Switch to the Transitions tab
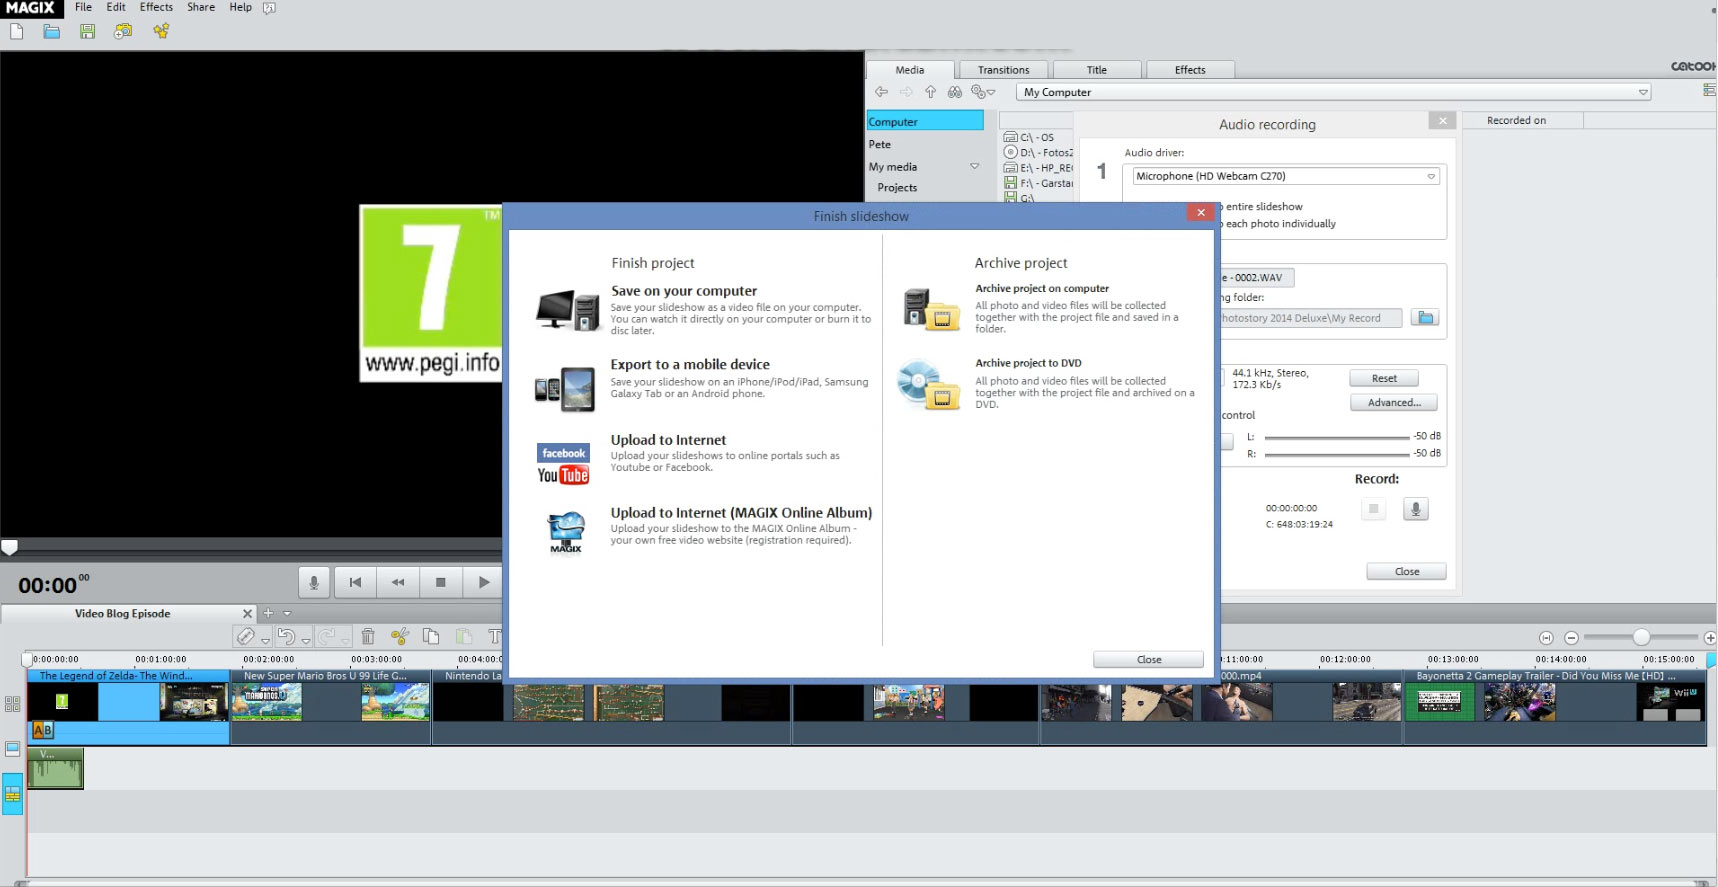 point(1003,70)
